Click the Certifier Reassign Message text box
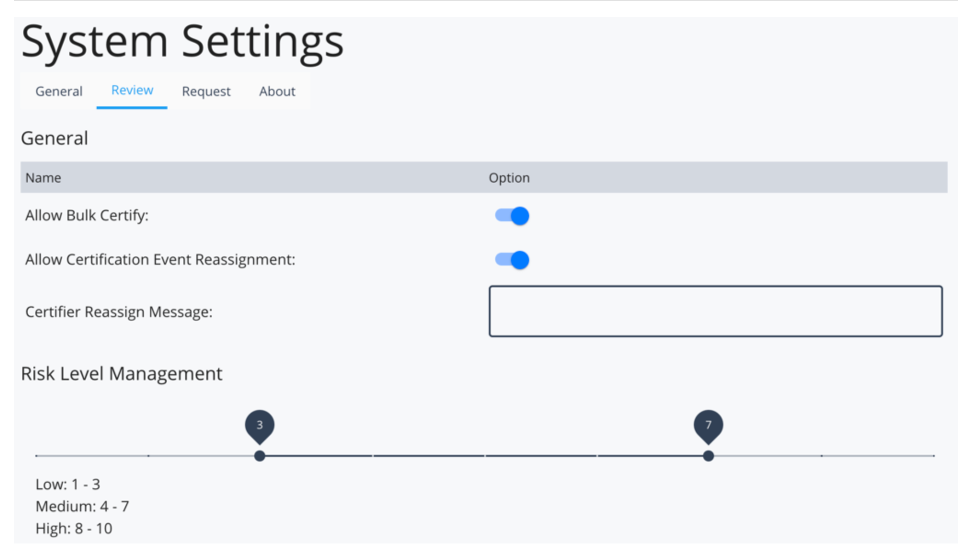 click(715, 312)
